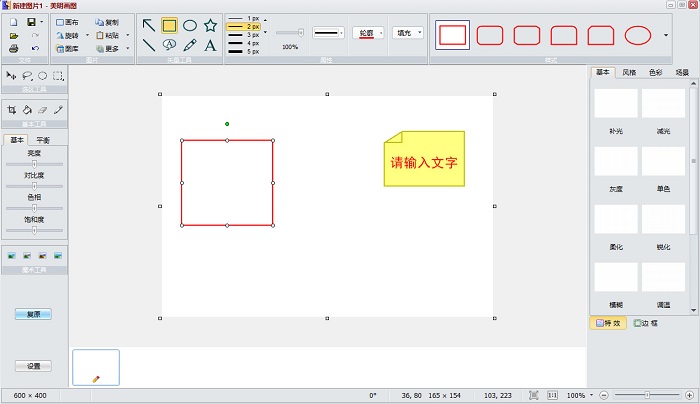The image size is (700, 404).
Task: Select the pencil drawing tool
Action: pos(190,45)
